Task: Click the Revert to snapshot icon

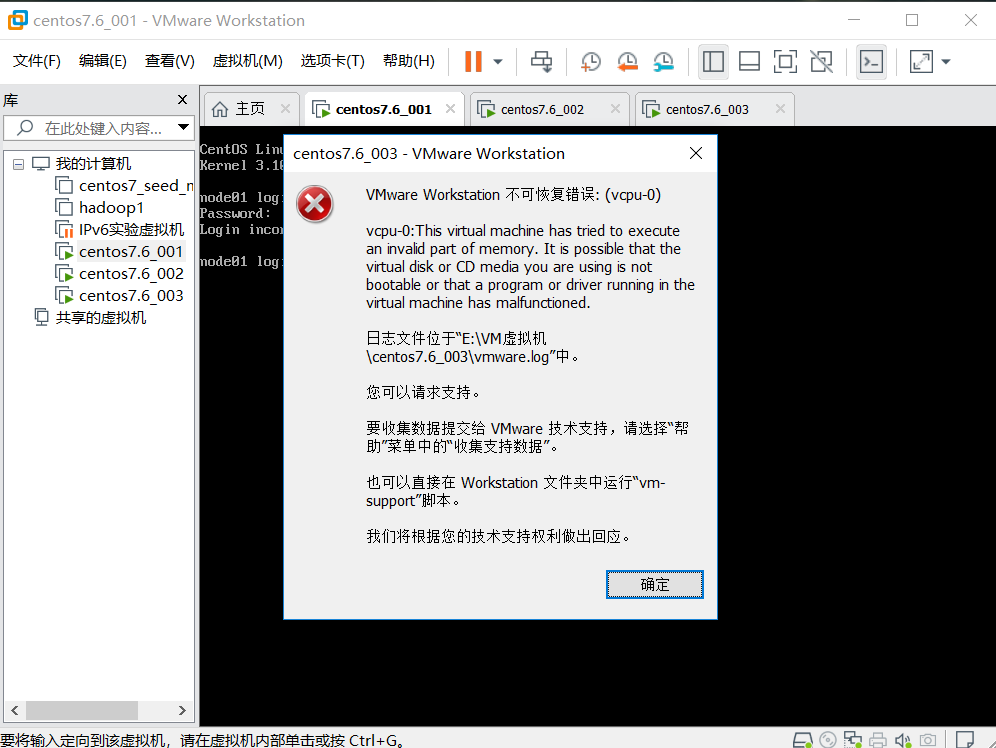Action: coord(627,62)
